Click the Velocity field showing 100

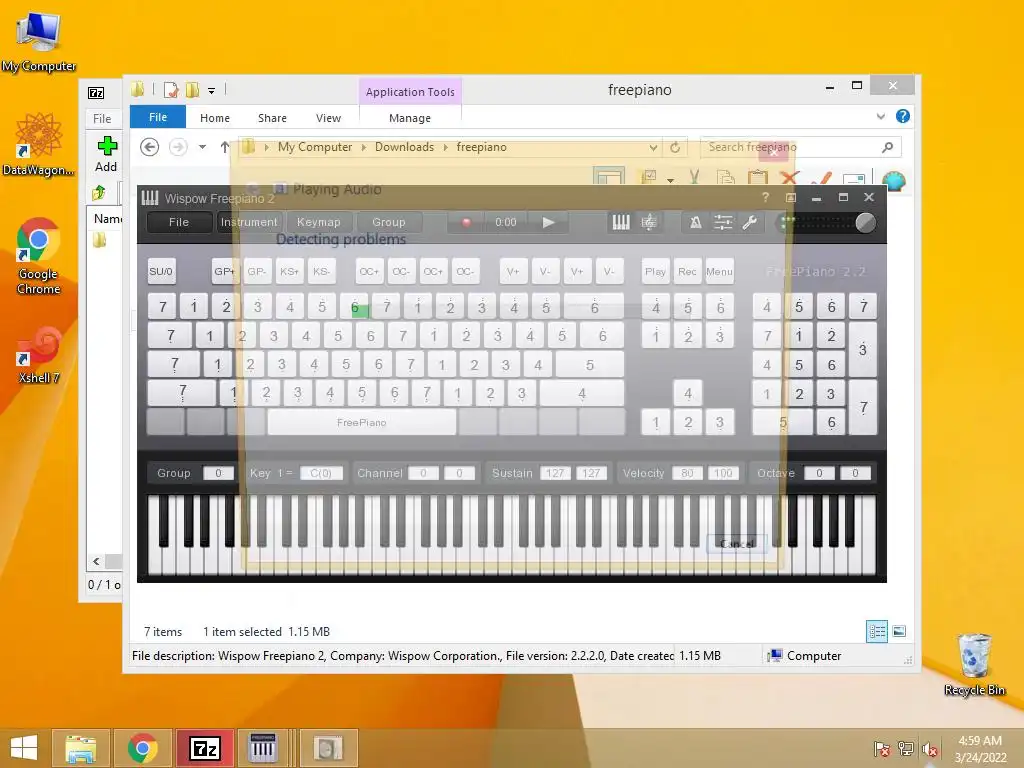tap(723, 473)
